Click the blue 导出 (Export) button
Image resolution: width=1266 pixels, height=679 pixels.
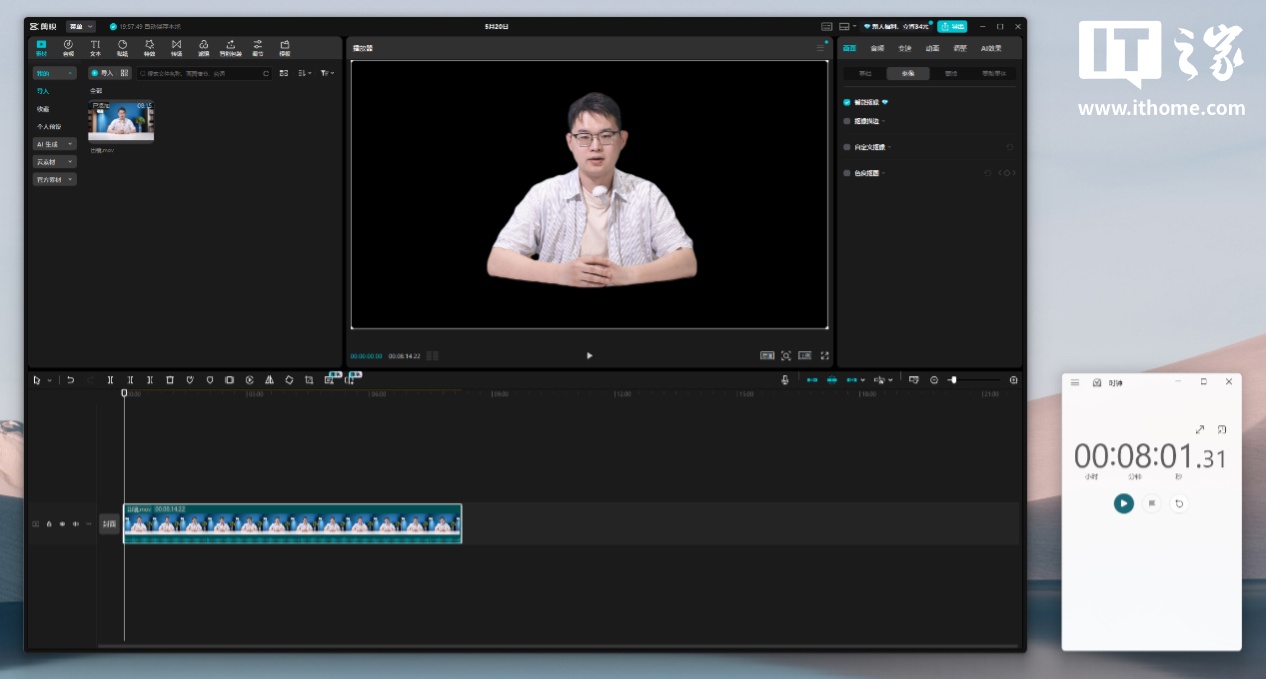(952, 26)
